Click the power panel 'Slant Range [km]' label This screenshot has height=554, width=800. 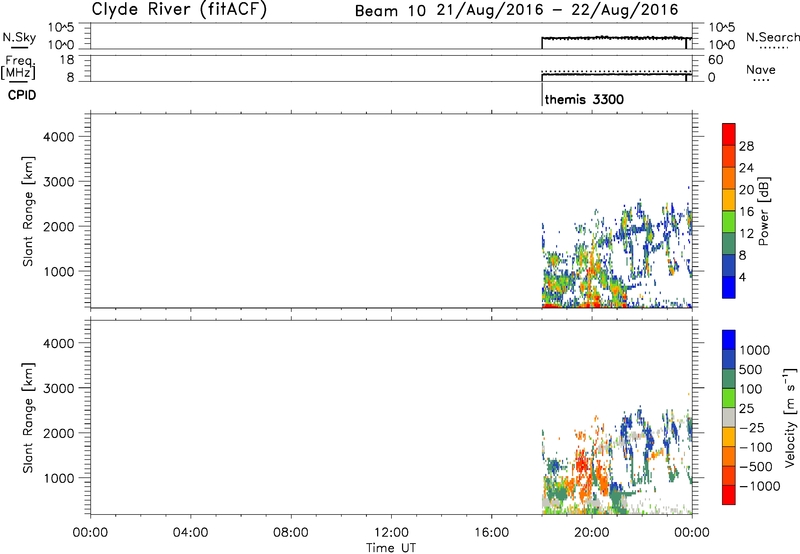[x=28, y=211]
